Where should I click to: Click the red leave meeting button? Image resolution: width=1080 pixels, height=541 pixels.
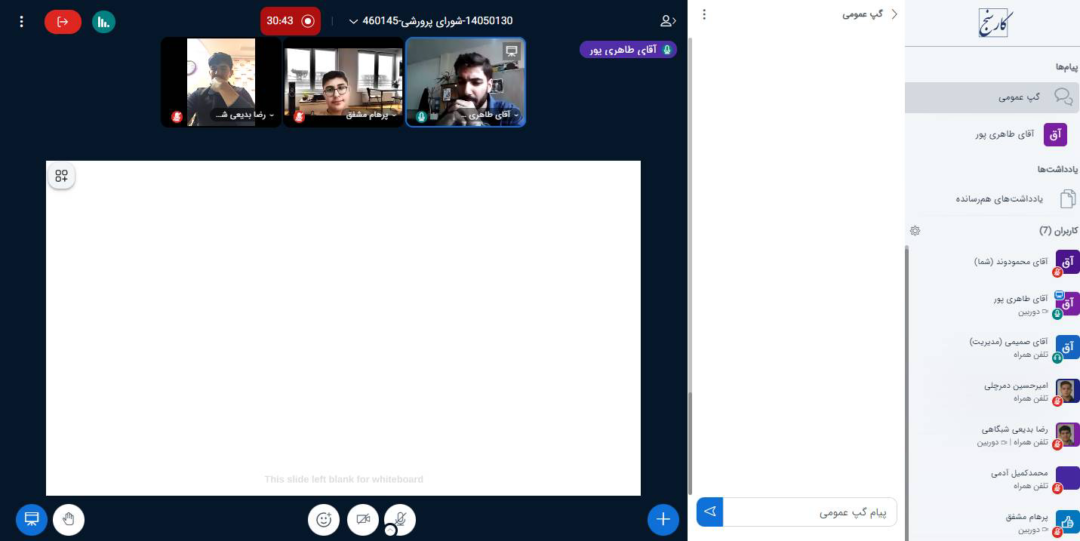[x=63, y=21]
